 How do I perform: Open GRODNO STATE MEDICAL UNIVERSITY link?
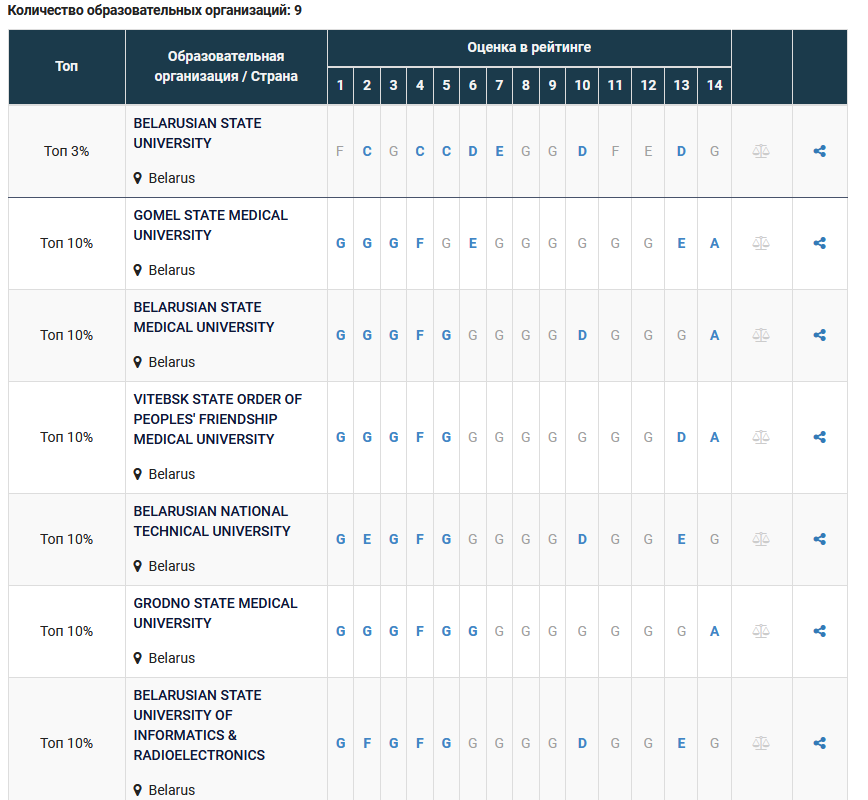click(x=215, y=613)
